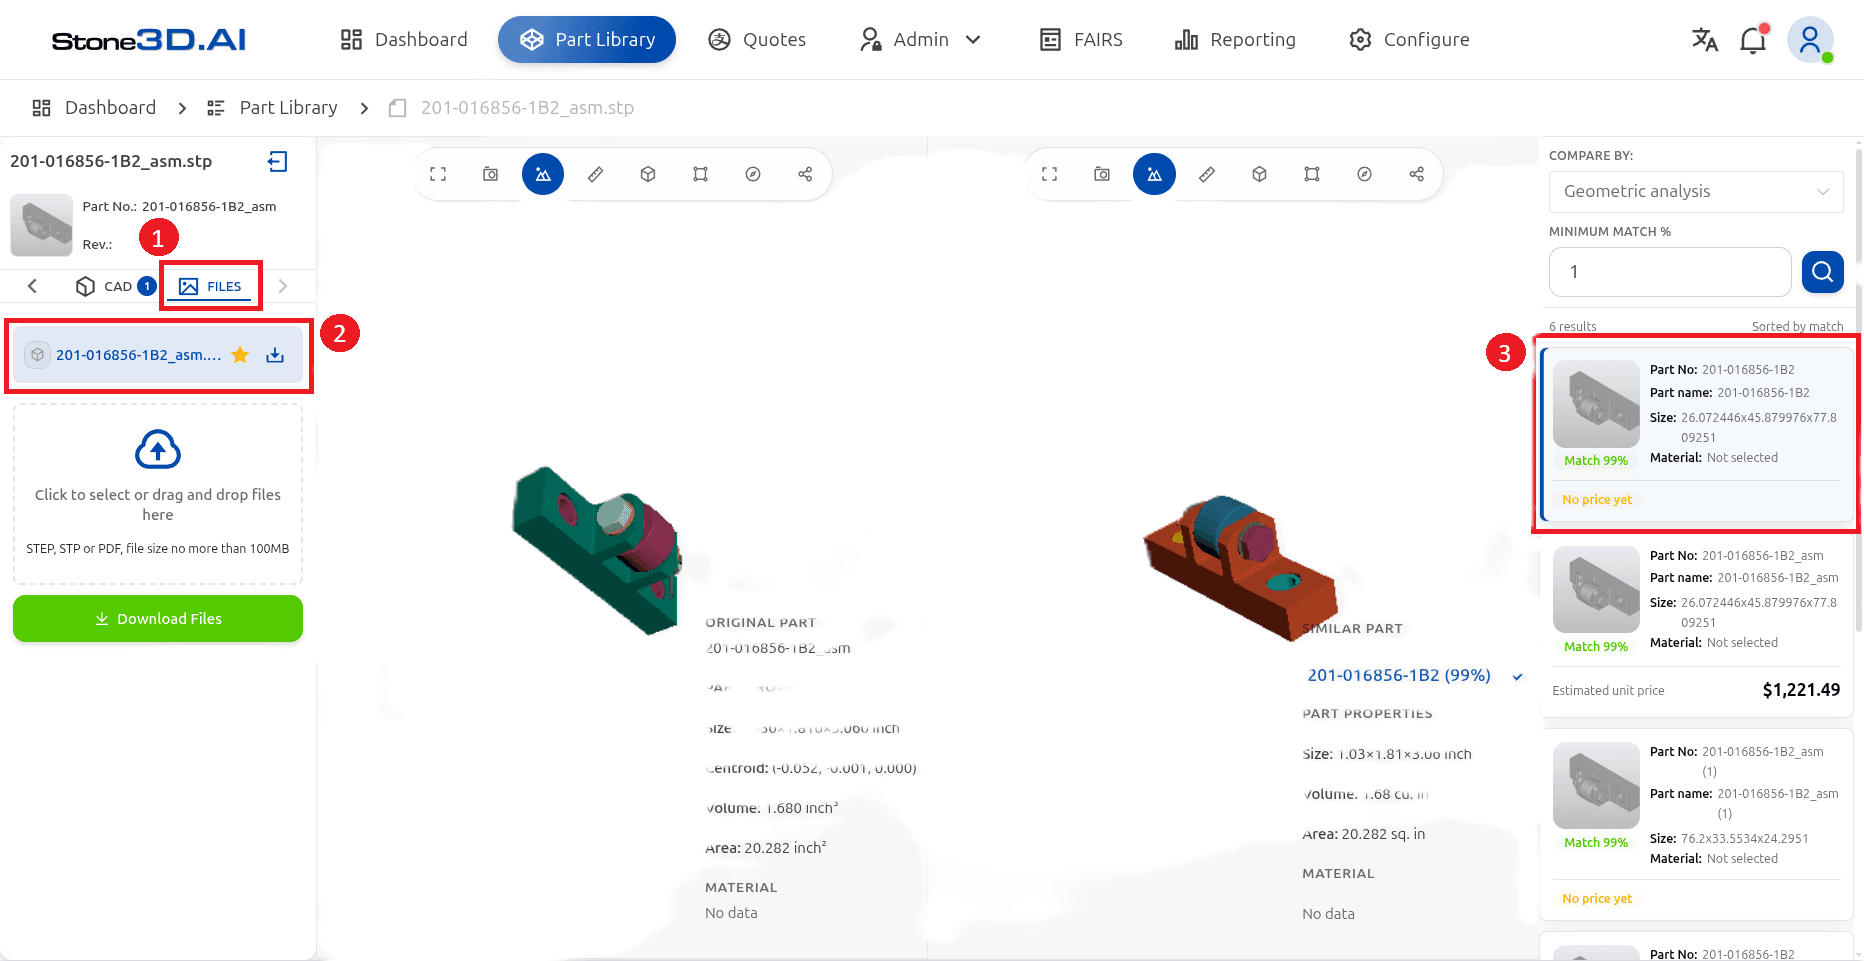Click measure ruler icon in right viewer toolbar
This screenshot has height=961, width=1864.
(1207, 174)
